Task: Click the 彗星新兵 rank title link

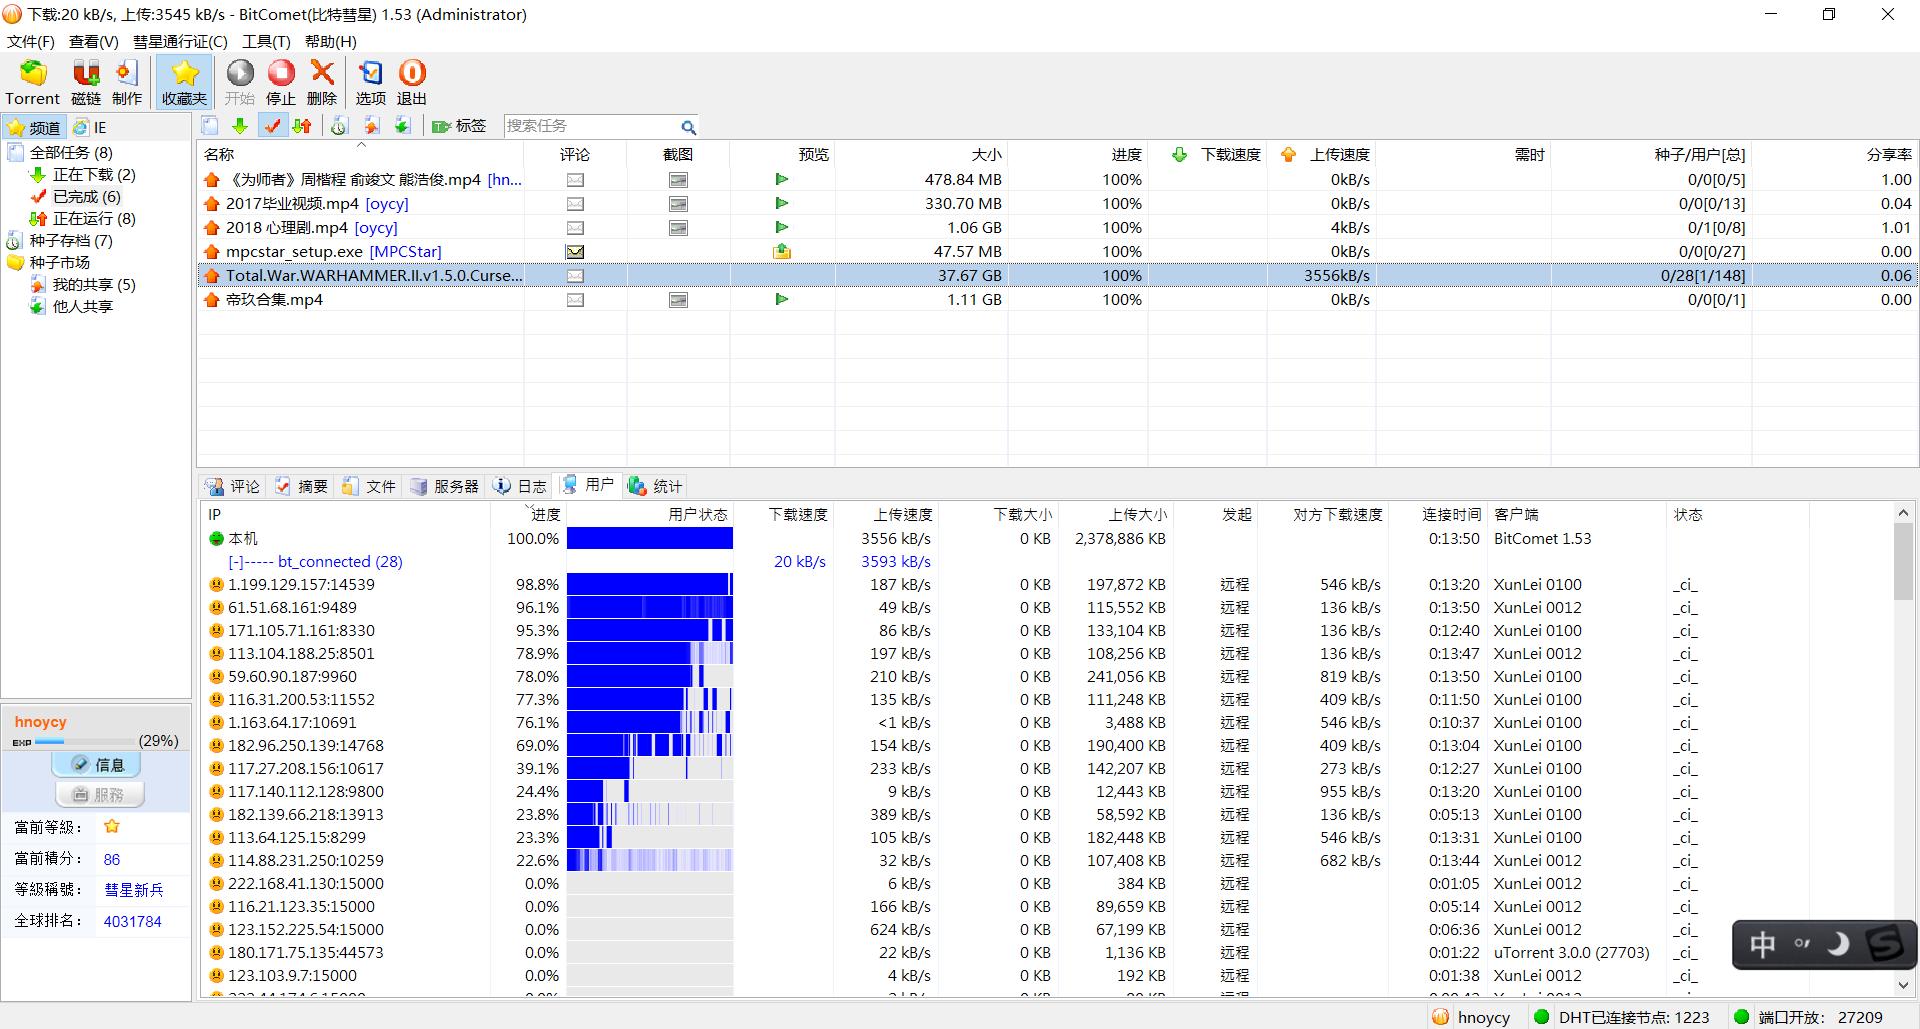Action: tap(133, 890)
